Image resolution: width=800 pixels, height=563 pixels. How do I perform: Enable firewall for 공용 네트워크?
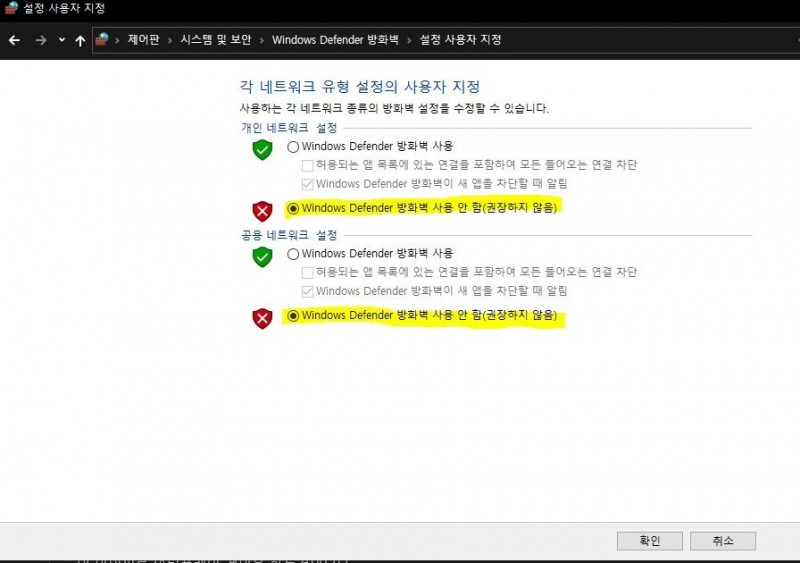[x=293, y=254]
